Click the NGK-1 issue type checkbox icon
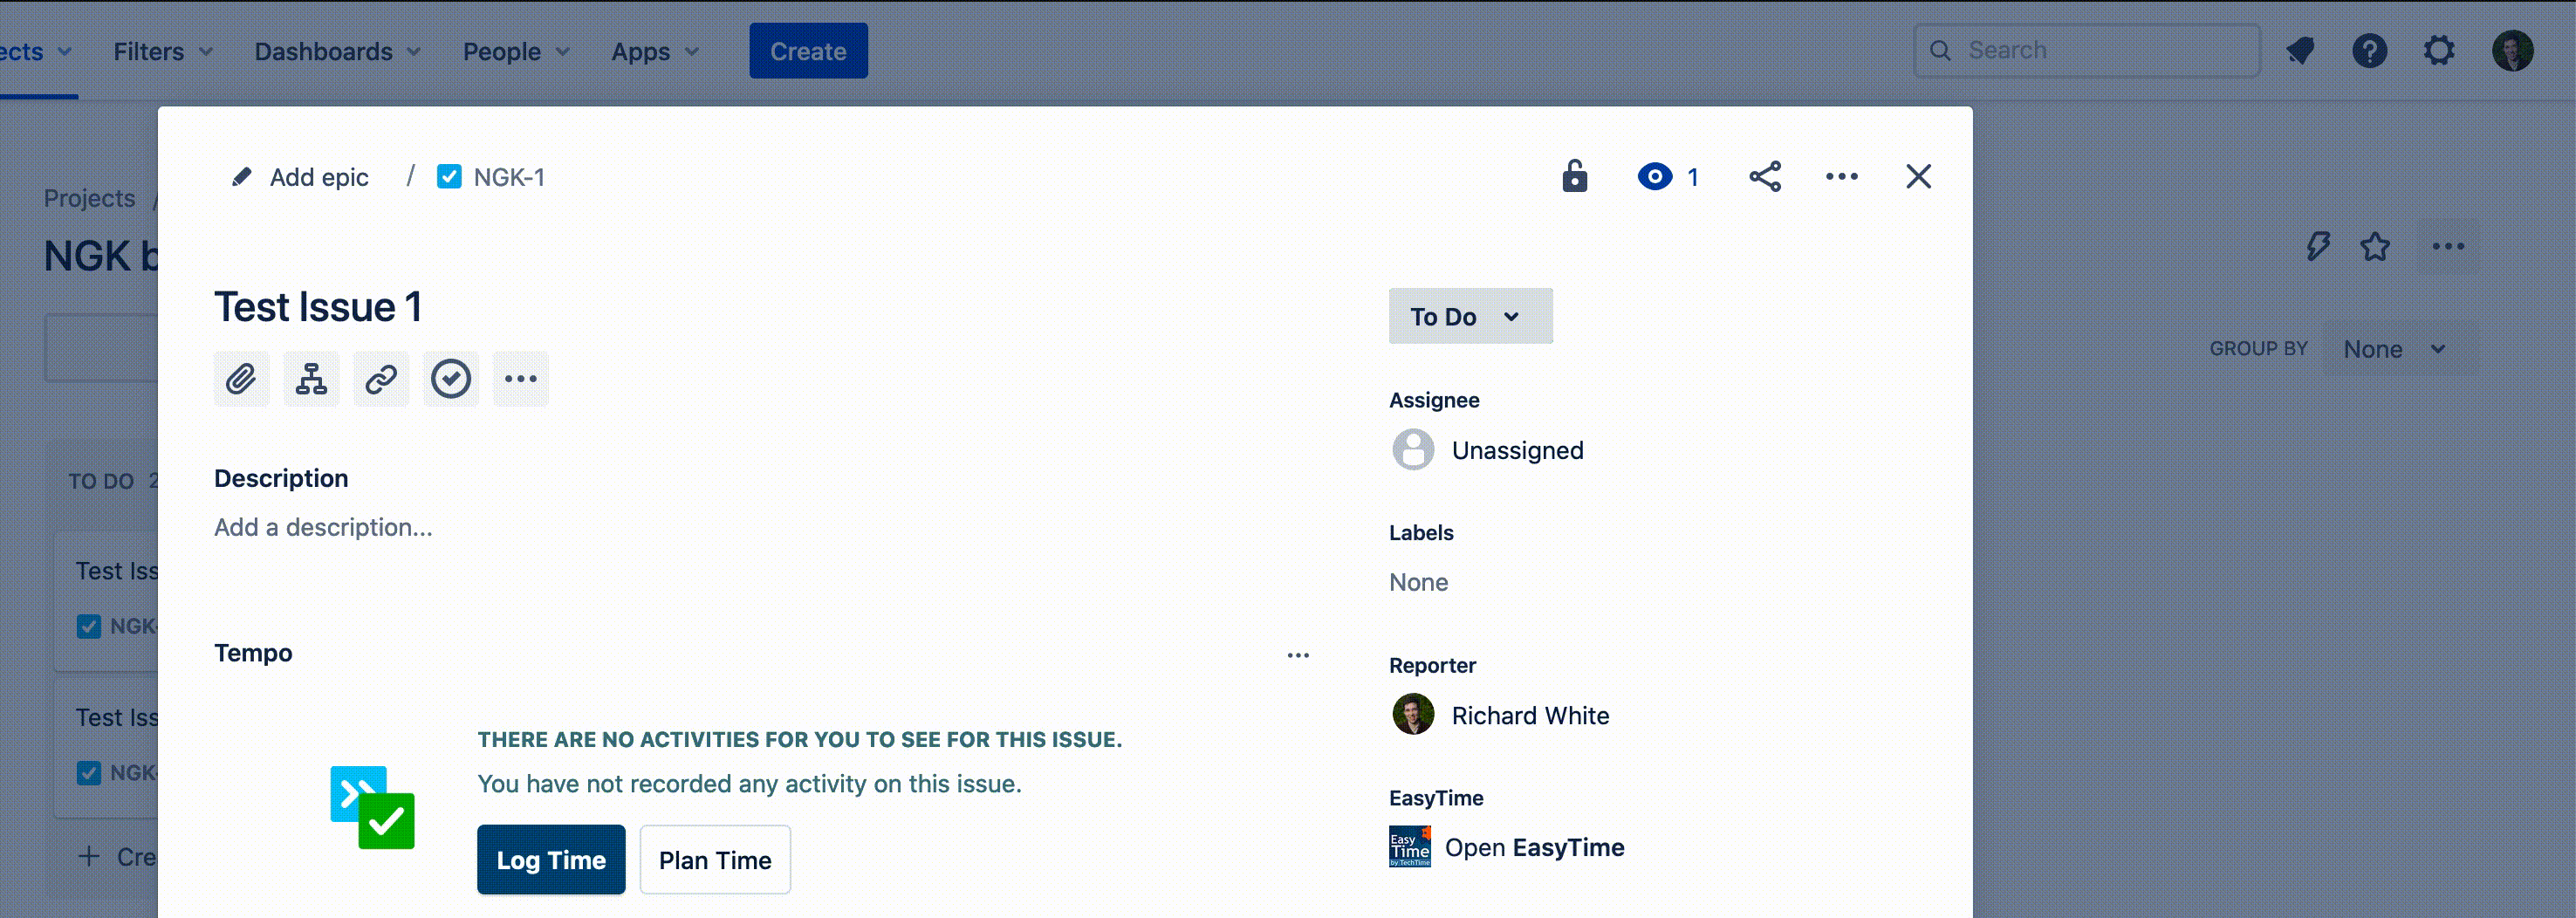 click(x=449, y=177)
